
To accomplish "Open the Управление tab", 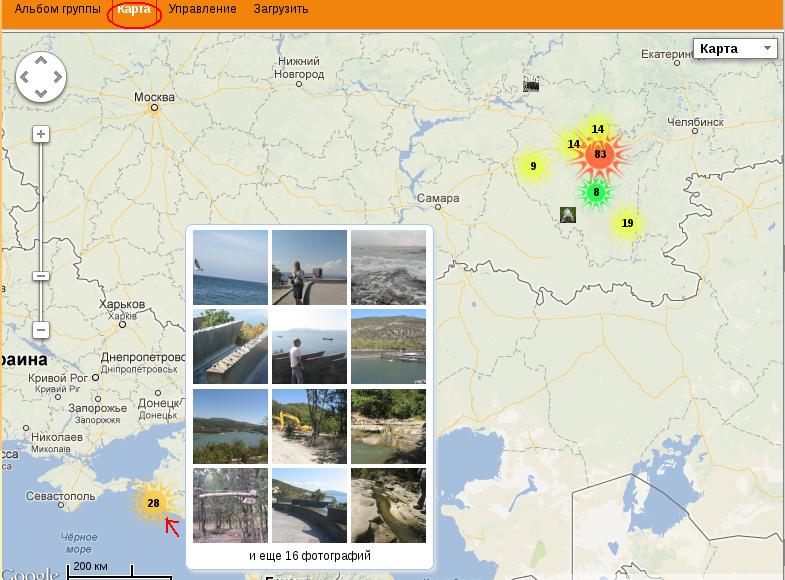I will [x=202, y=9].
